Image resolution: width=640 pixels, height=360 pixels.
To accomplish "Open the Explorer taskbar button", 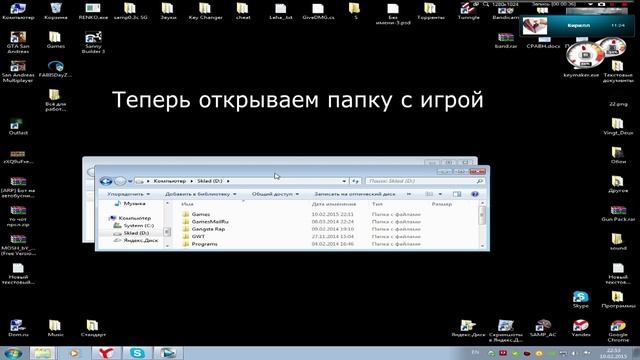I will click(42, 353).
